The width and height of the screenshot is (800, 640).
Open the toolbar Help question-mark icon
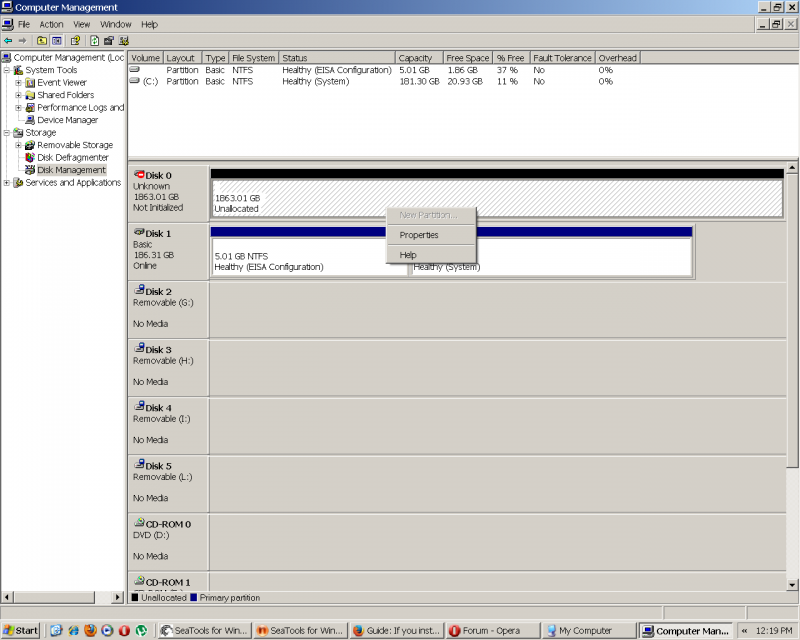pyautogui.click(x=76, y=41)
